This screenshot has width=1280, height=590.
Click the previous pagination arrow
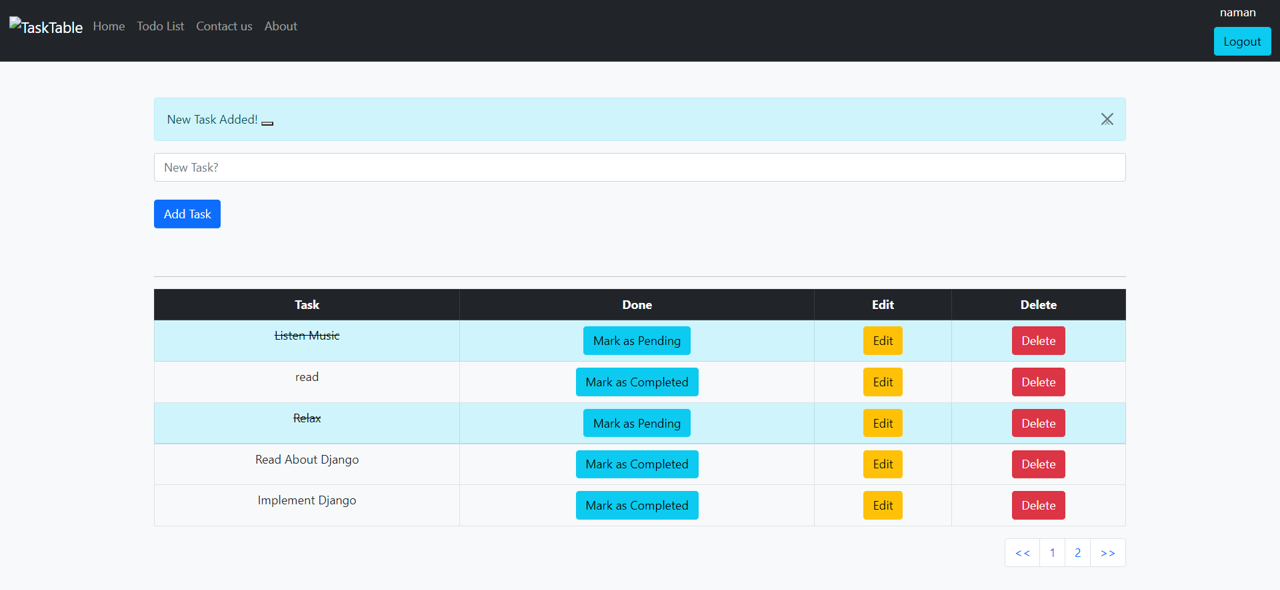tap(1022, 552)
